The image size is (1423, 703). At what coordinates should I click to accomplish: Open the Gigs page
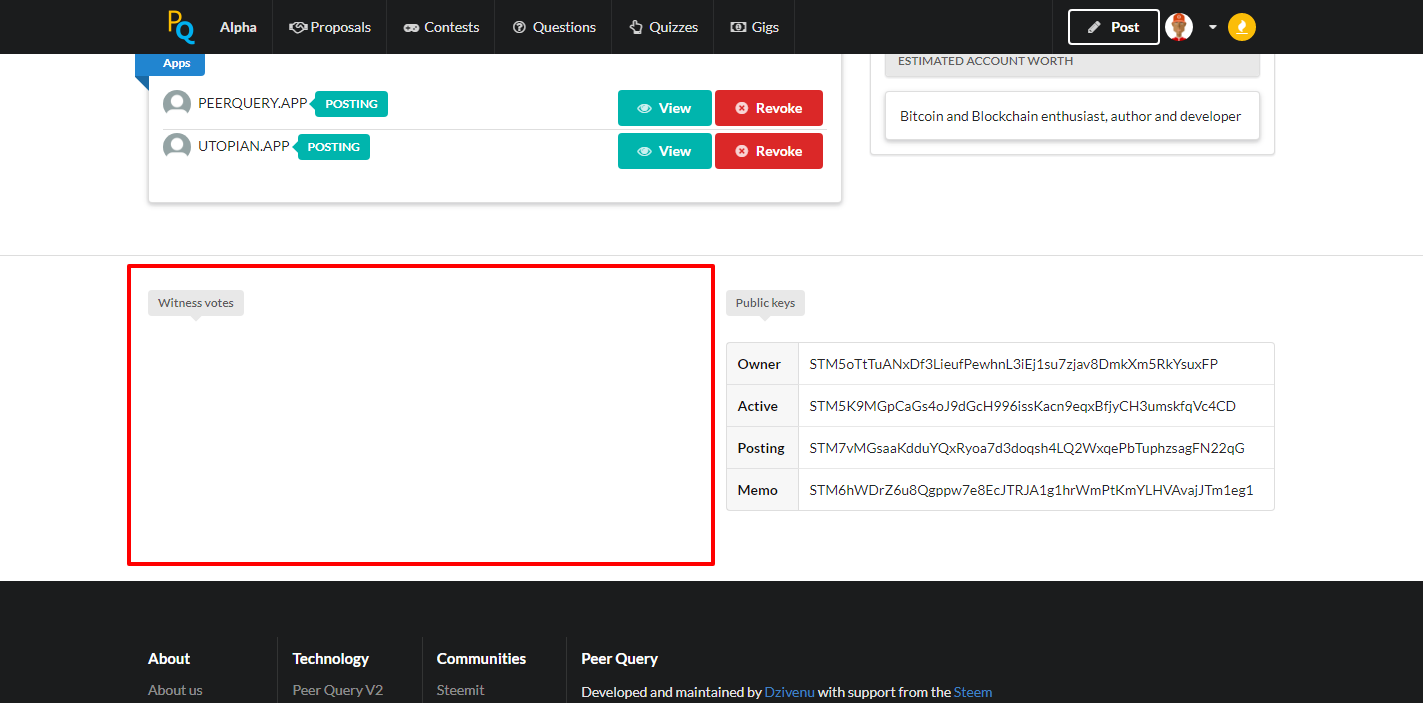pos(754,27)
